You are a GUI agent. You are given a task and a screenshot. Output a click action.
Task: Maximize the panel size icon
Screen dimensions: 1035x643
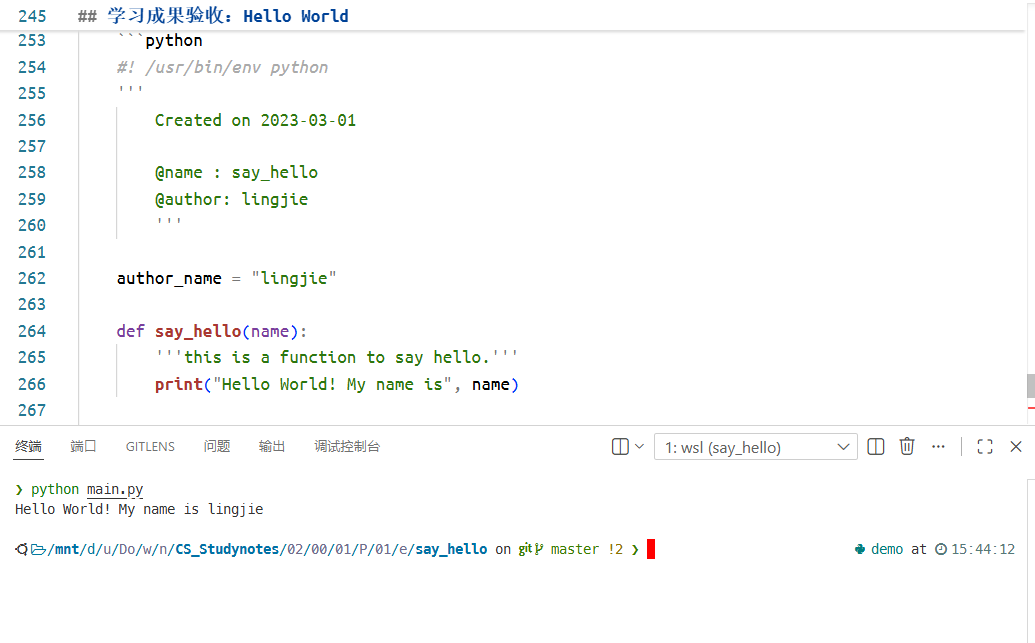pyautogui.click(x=985, y=447)
